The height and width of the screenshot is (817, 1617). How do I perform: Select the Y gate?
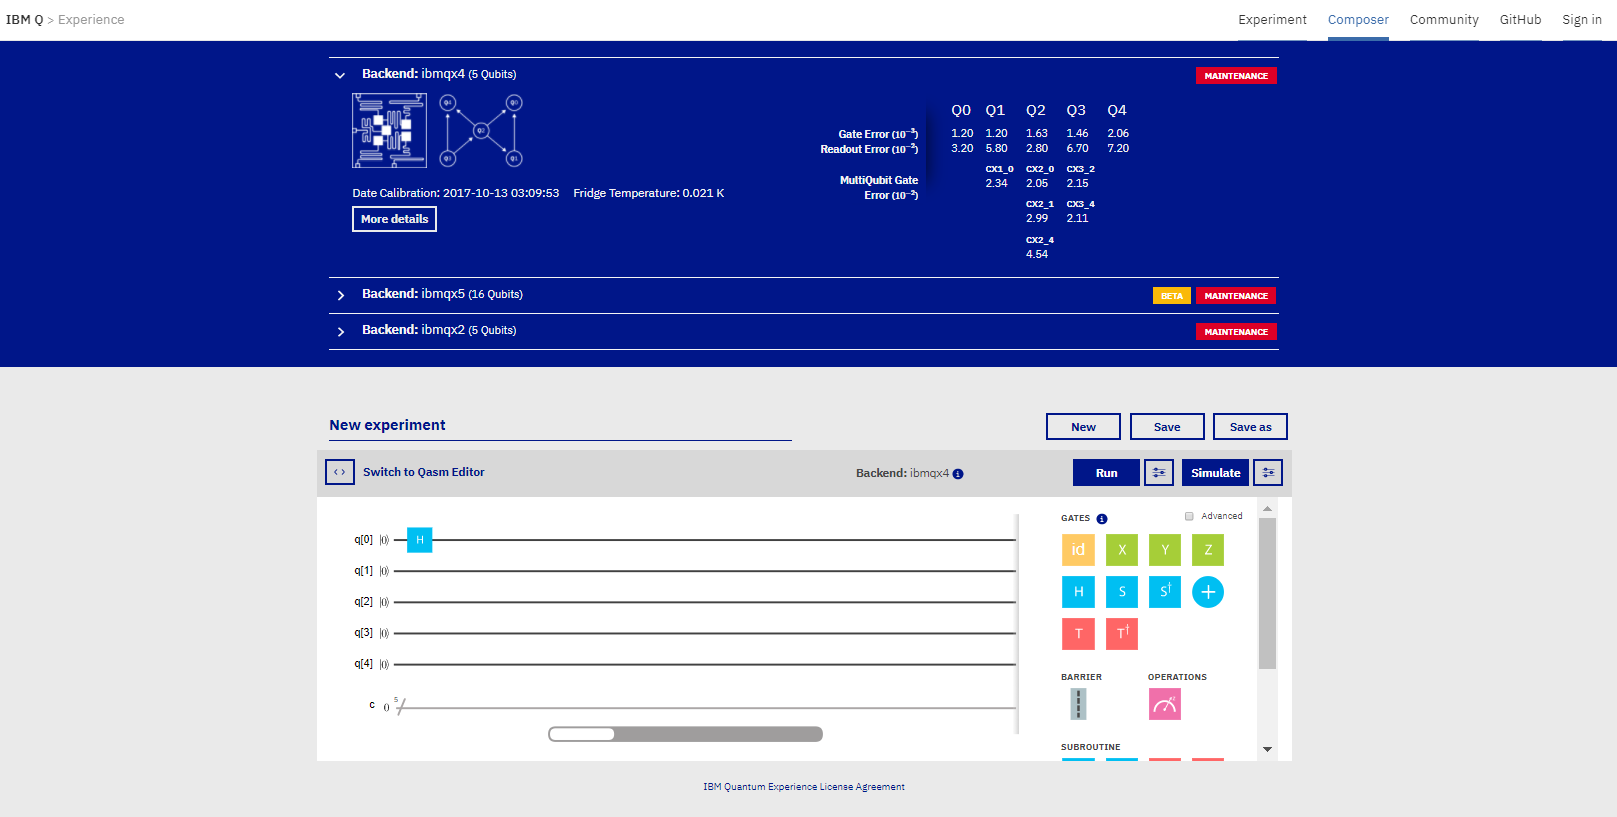click(1165, 550)
